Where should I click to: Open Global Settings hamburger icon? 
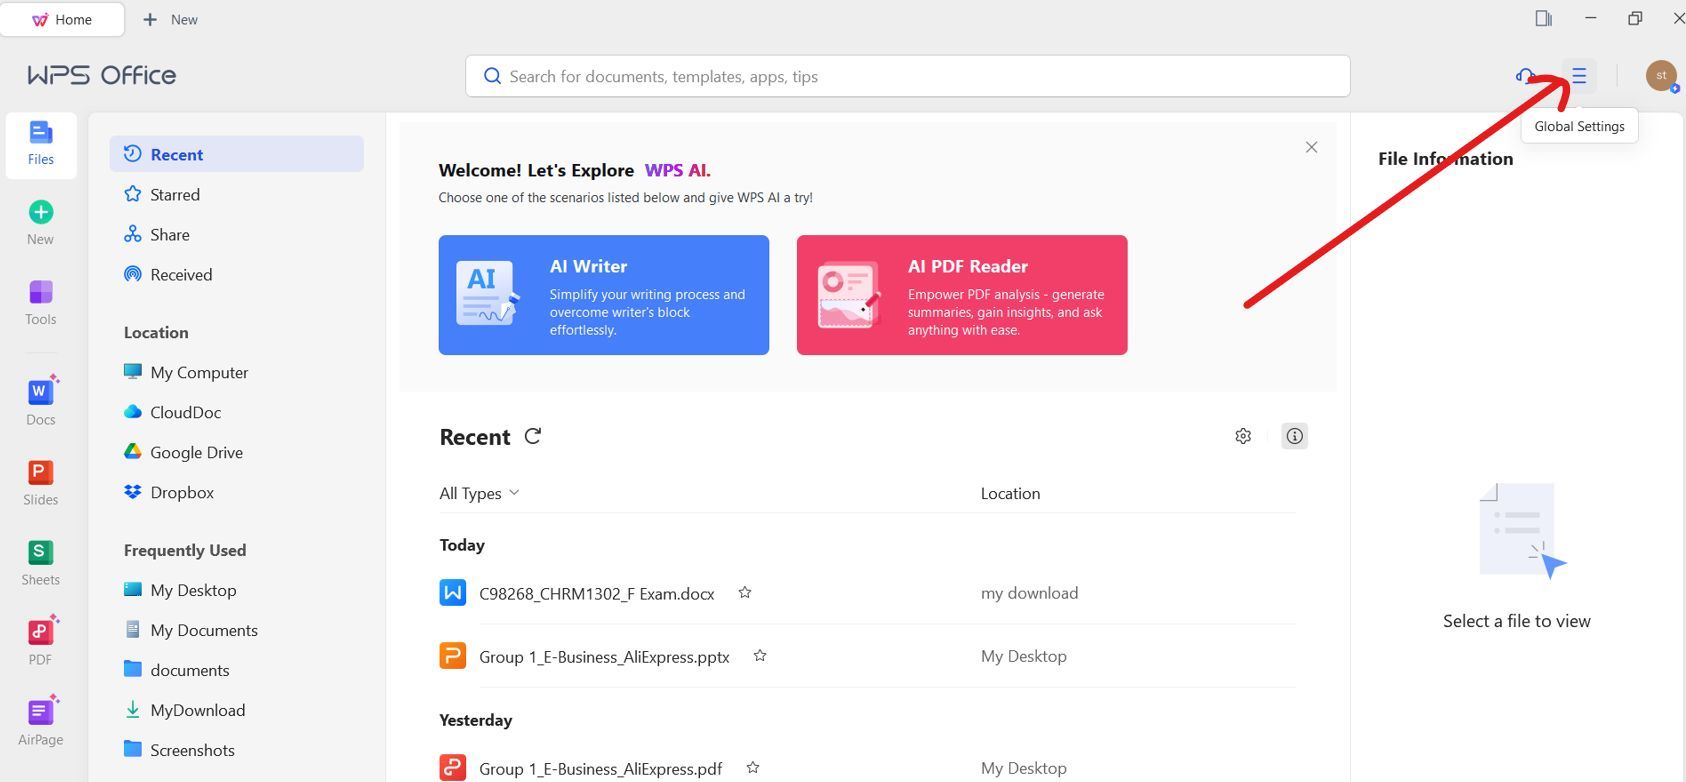1579,76
